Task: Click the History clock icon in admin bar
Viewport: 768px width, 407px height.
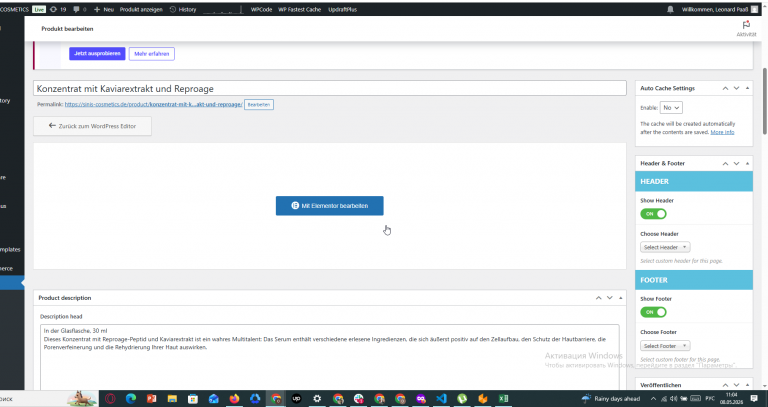Action: click(x=173, y=9)
